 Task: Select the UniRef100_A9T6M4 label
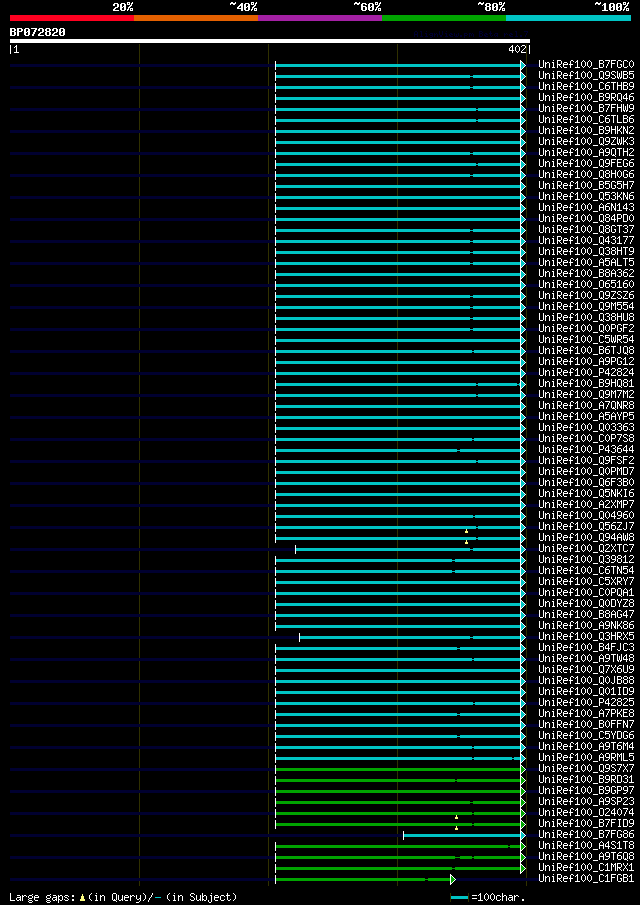[586, 746]
